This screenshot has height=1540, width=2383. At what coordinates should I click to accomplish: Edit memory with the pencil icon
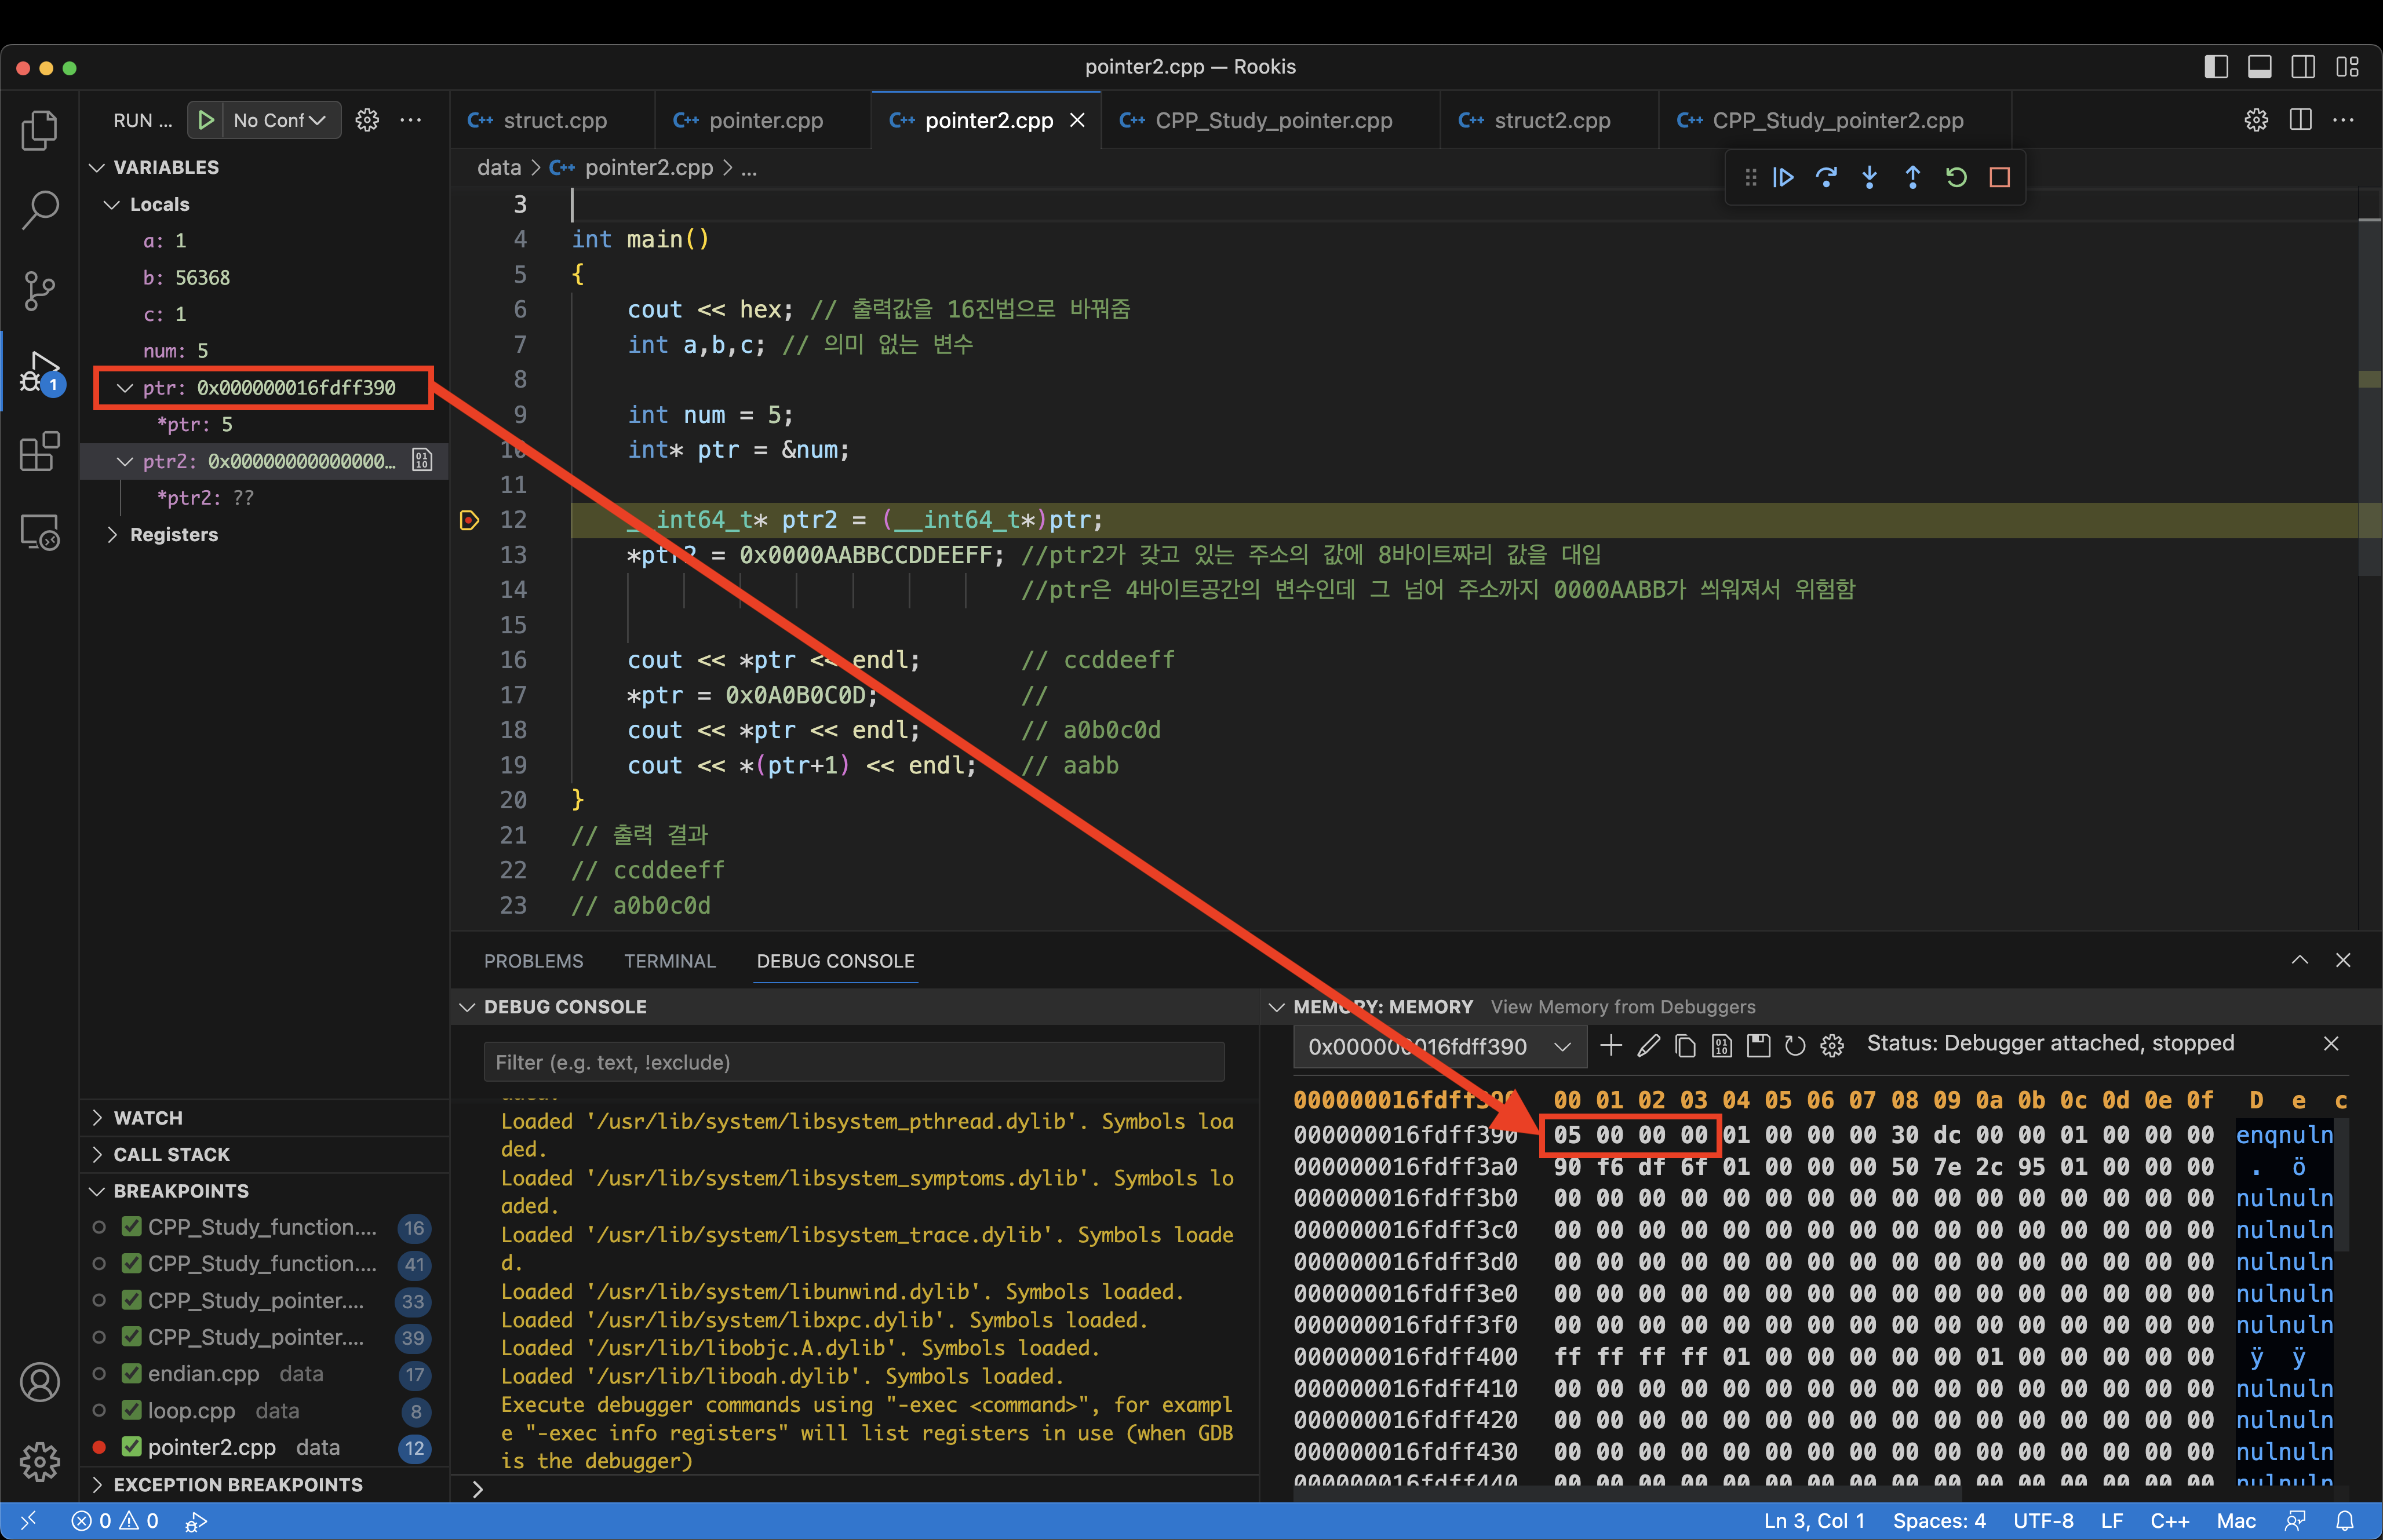(1648, 1046)
